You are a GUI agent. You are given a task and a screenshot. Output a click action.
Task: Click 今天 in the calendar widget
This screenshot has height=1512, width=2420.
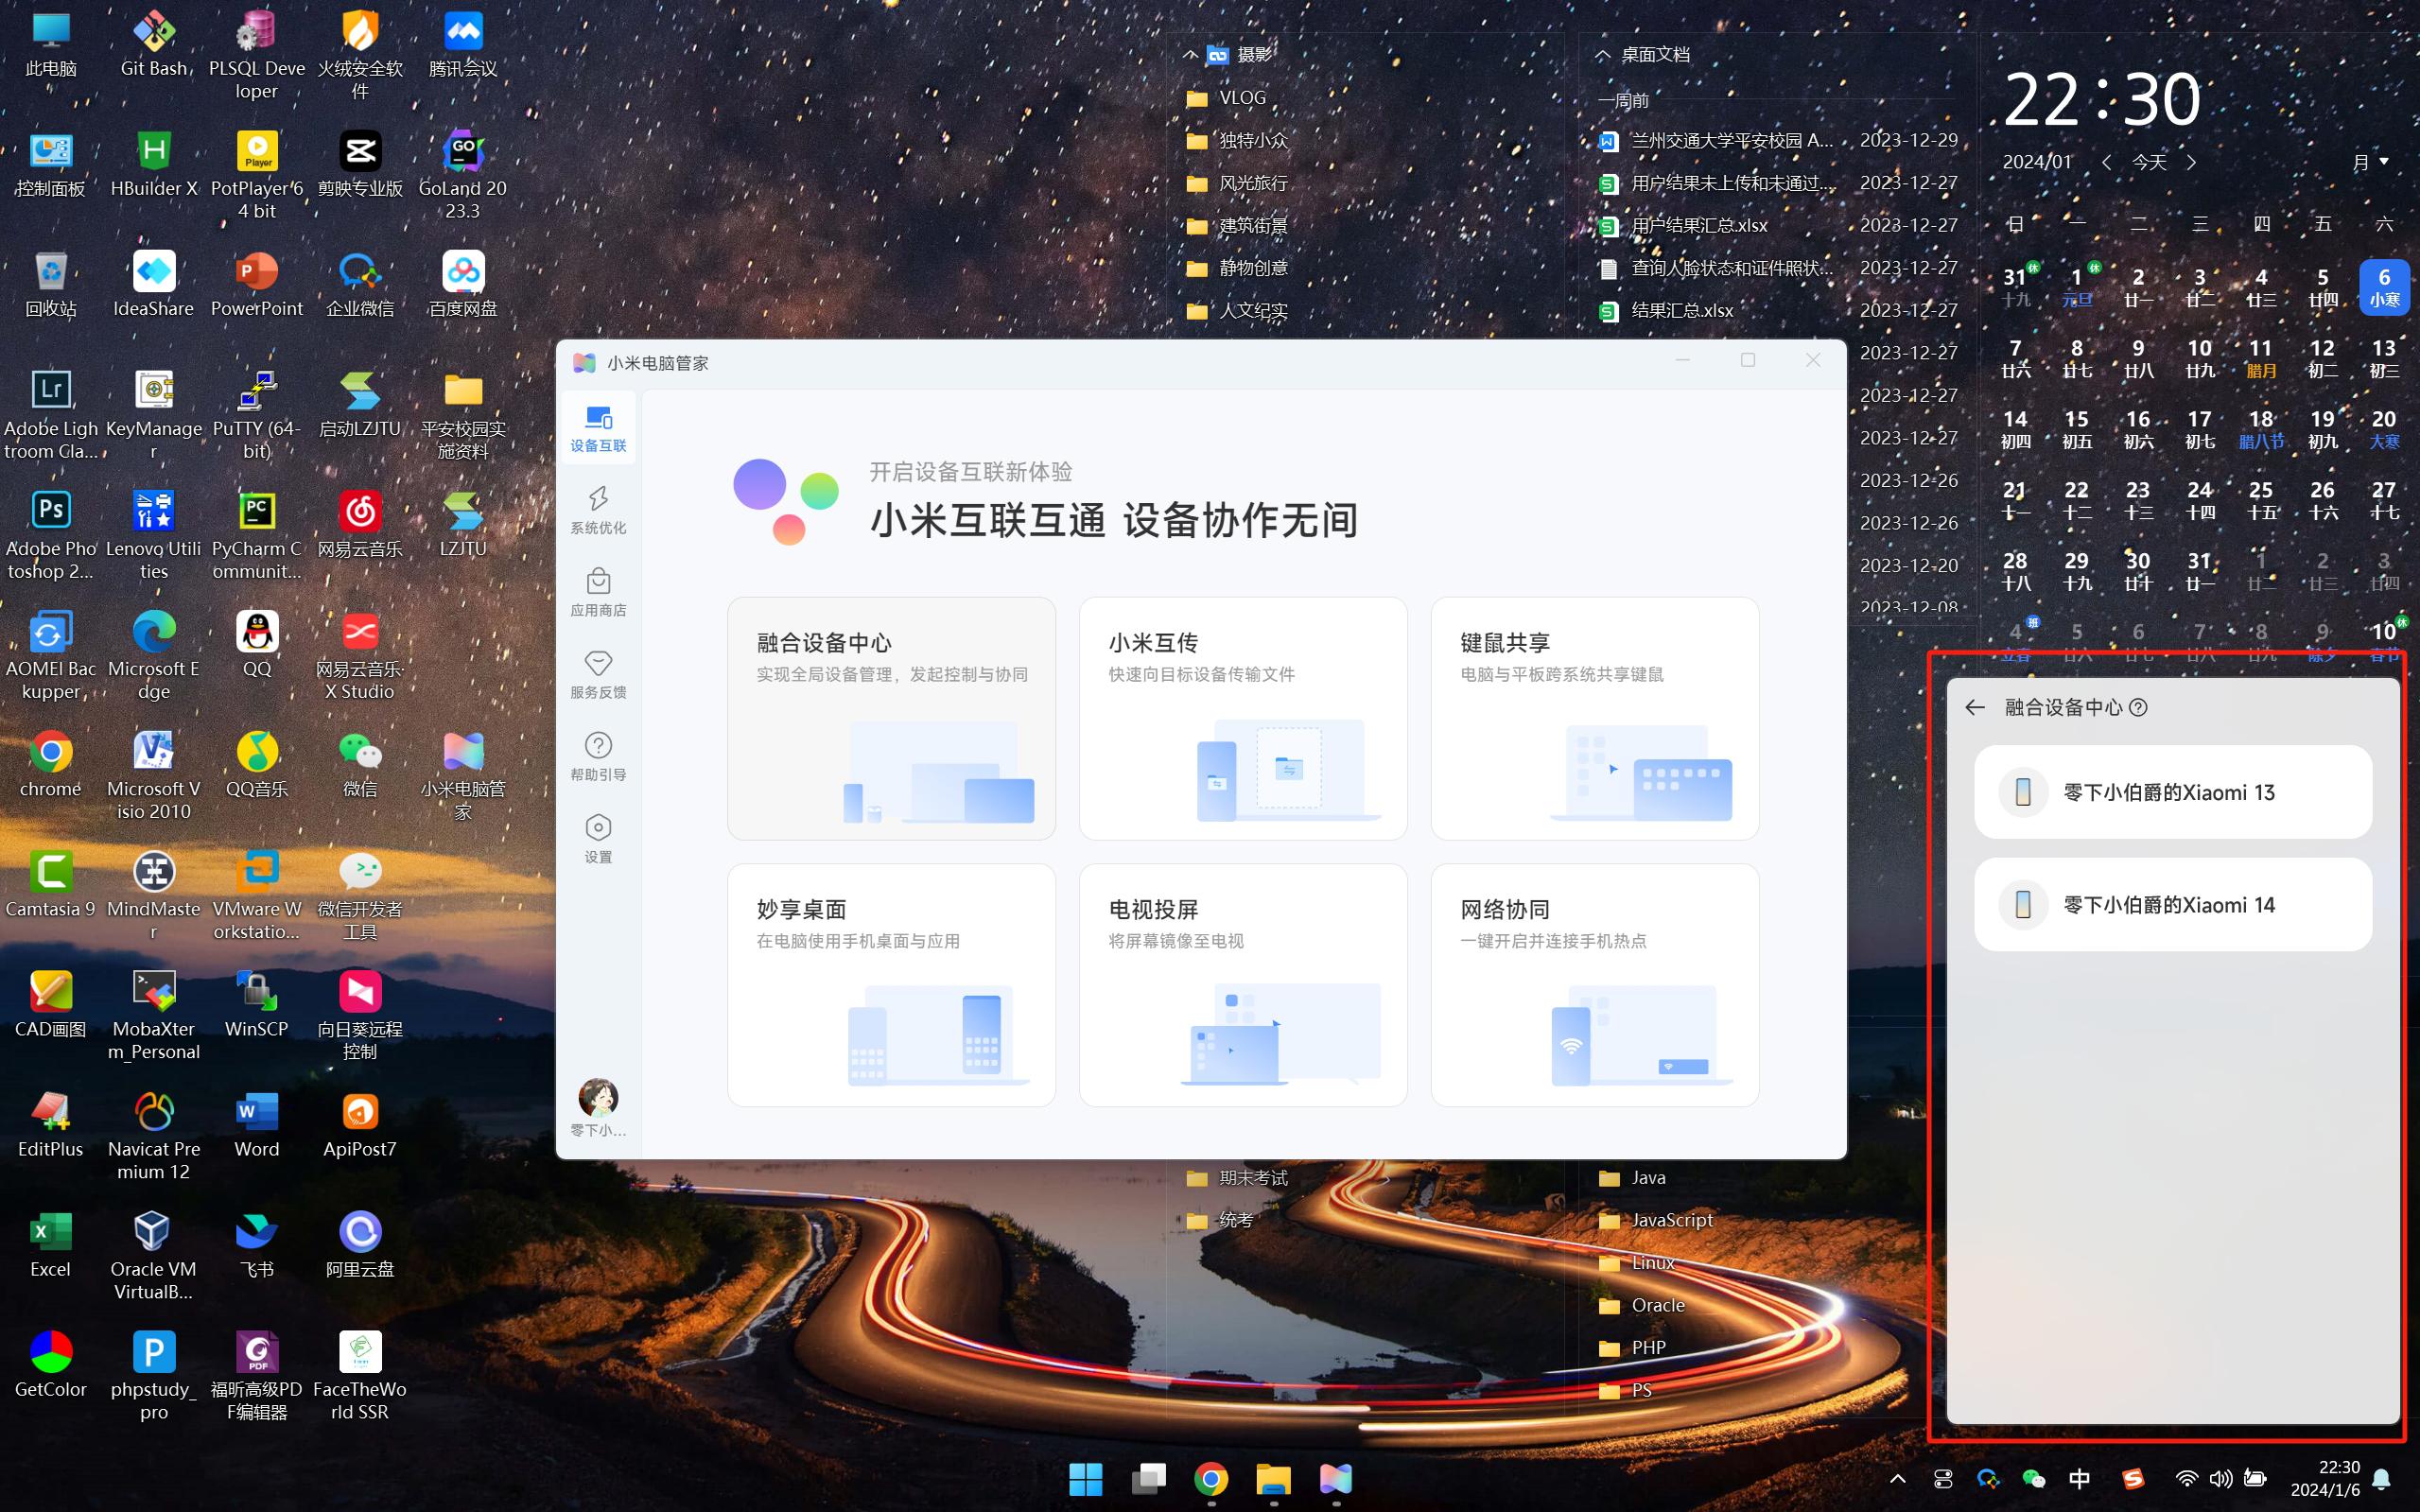click(2148, 162)
